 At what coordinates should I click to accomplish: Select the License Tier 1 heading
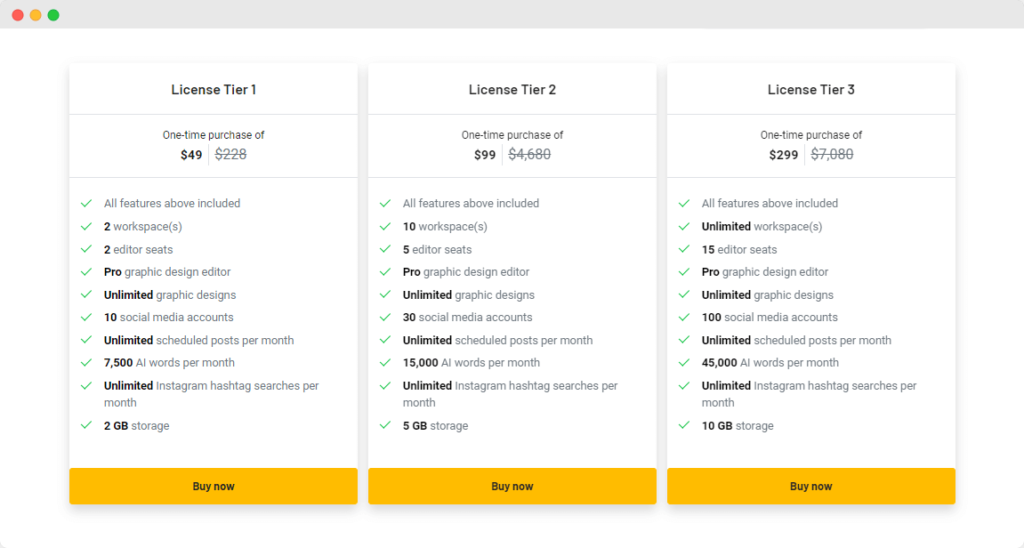[214, 89]
